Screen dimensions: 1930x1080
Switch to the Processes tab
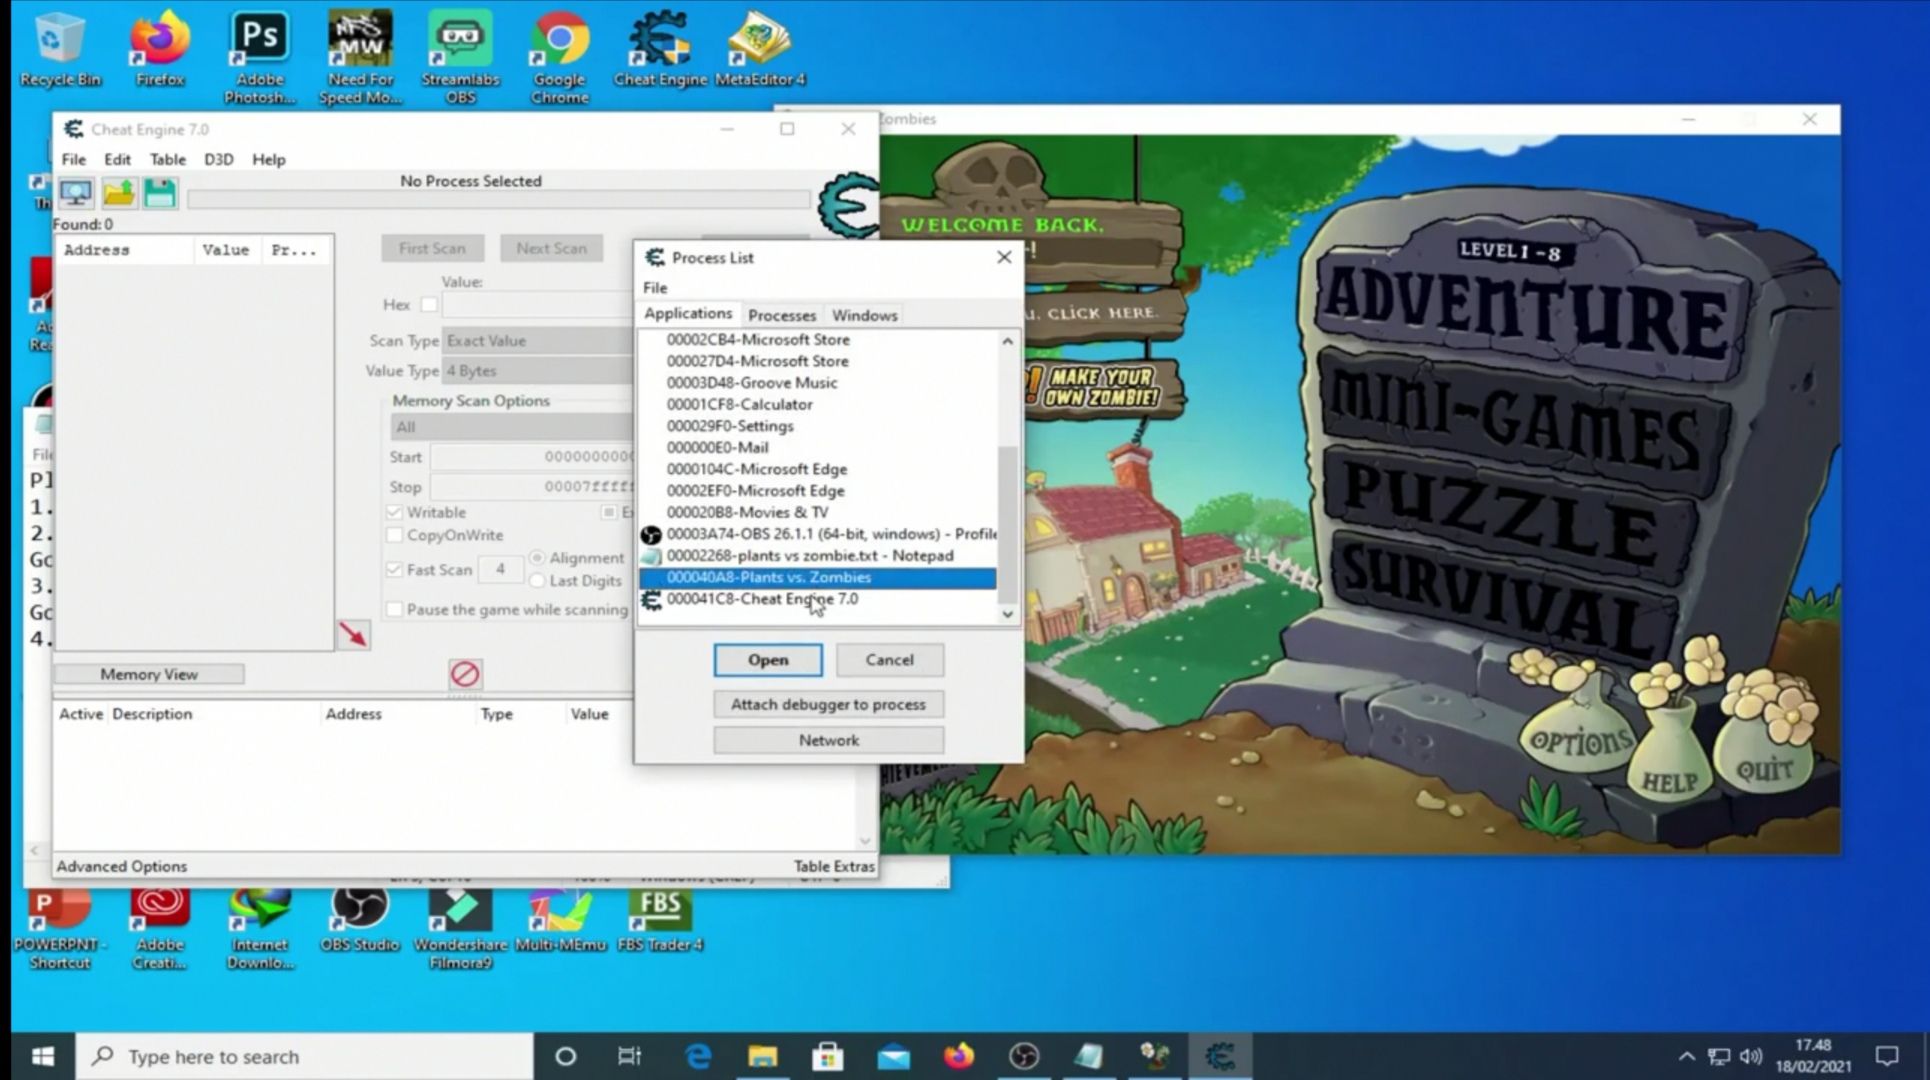(x=782, y=315)
